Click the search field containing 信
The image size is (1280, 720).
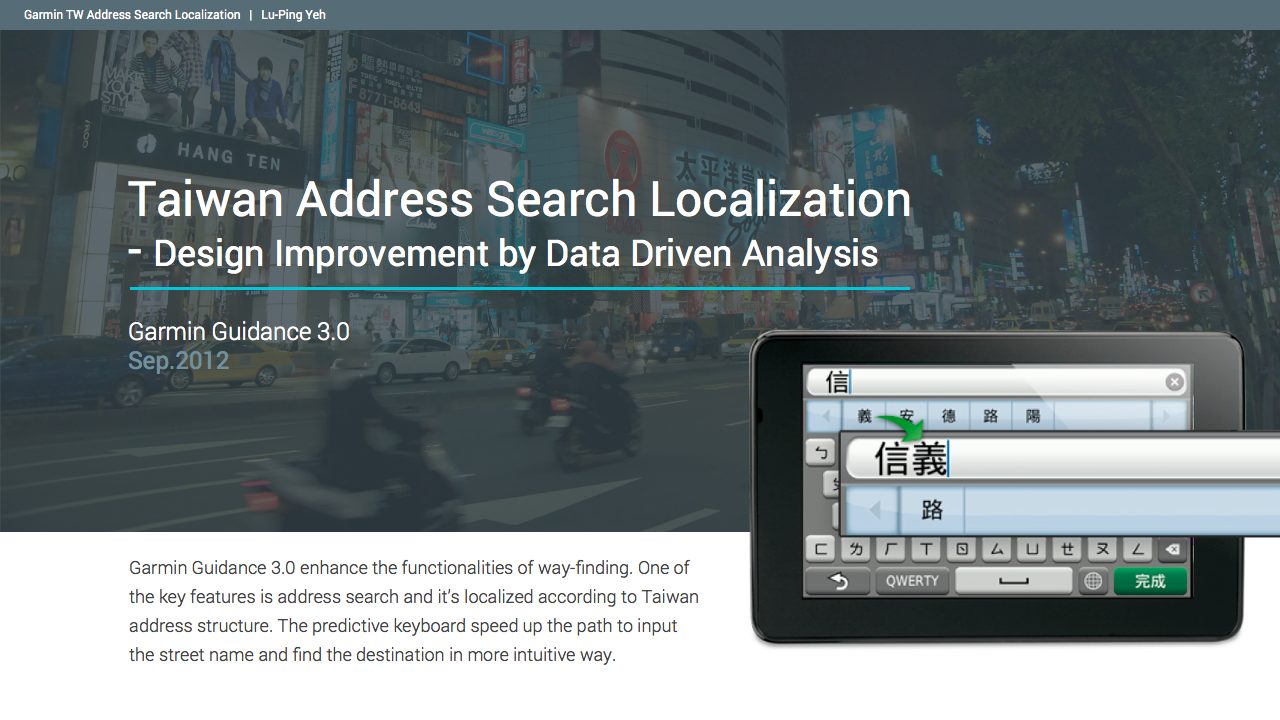996,382
